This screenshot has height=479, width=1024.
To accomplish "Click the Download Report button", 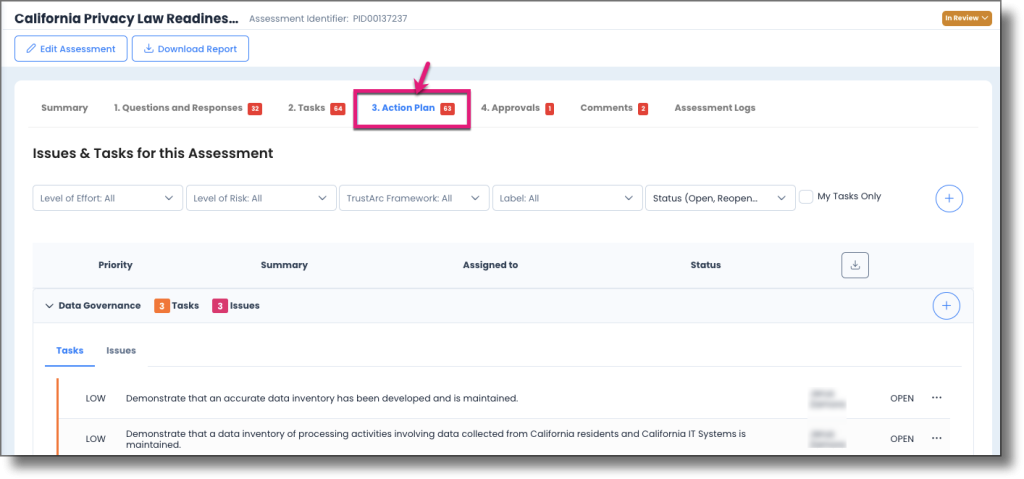I will click(190, 49).
